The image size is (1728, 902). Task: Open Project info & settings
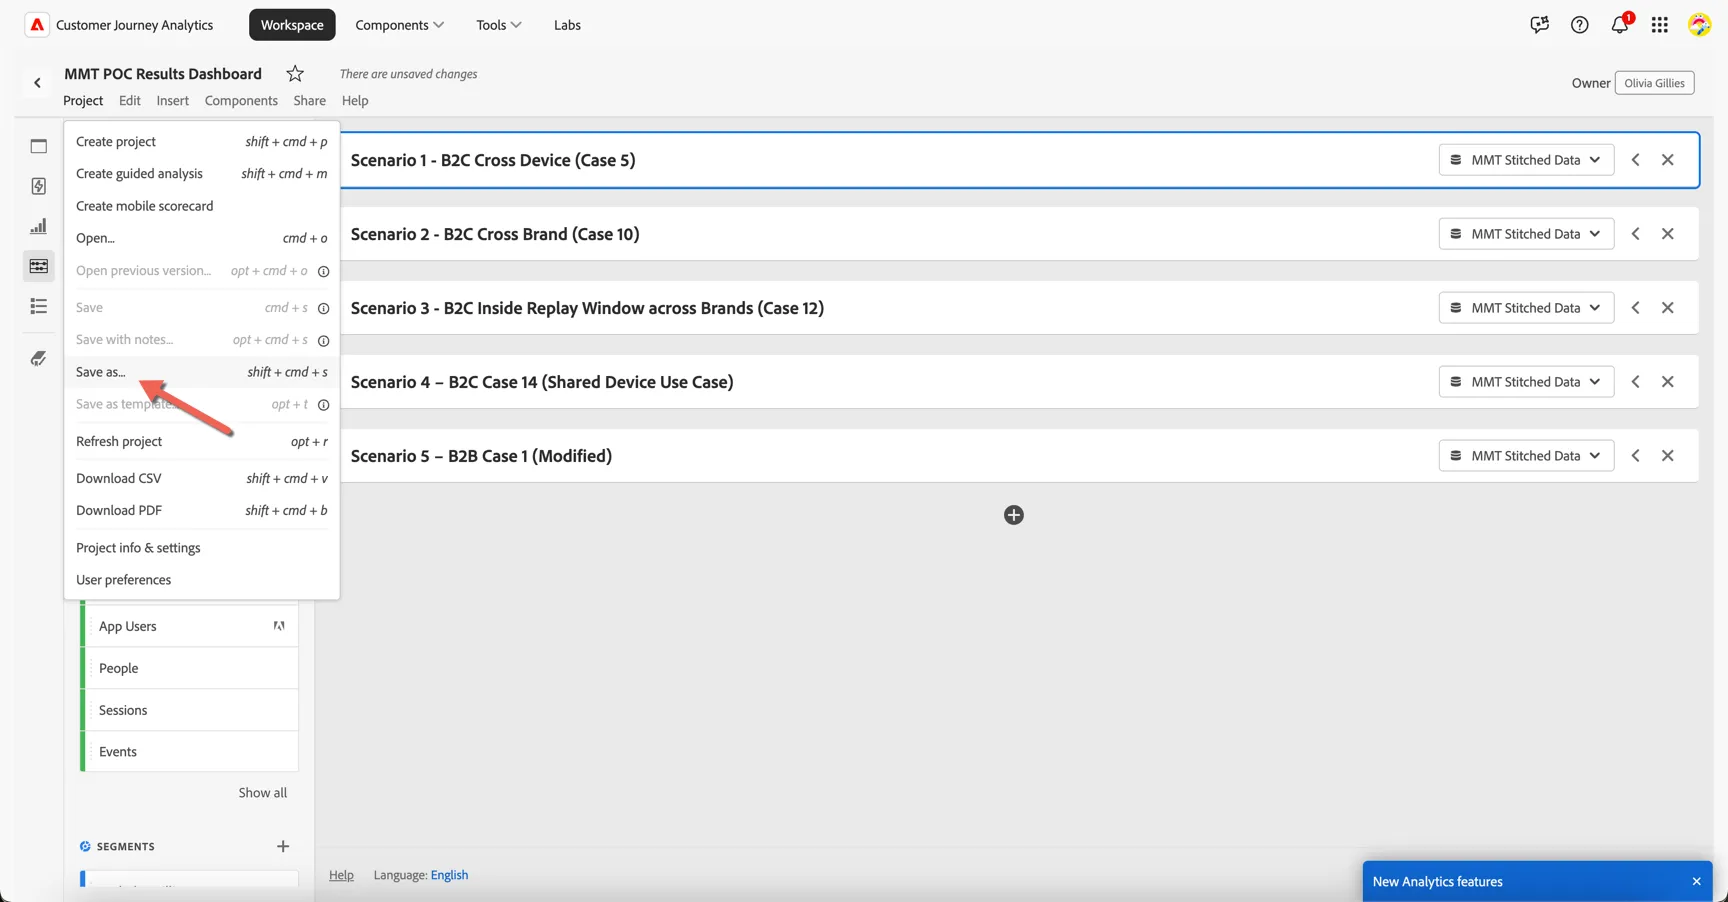[202, 548]
